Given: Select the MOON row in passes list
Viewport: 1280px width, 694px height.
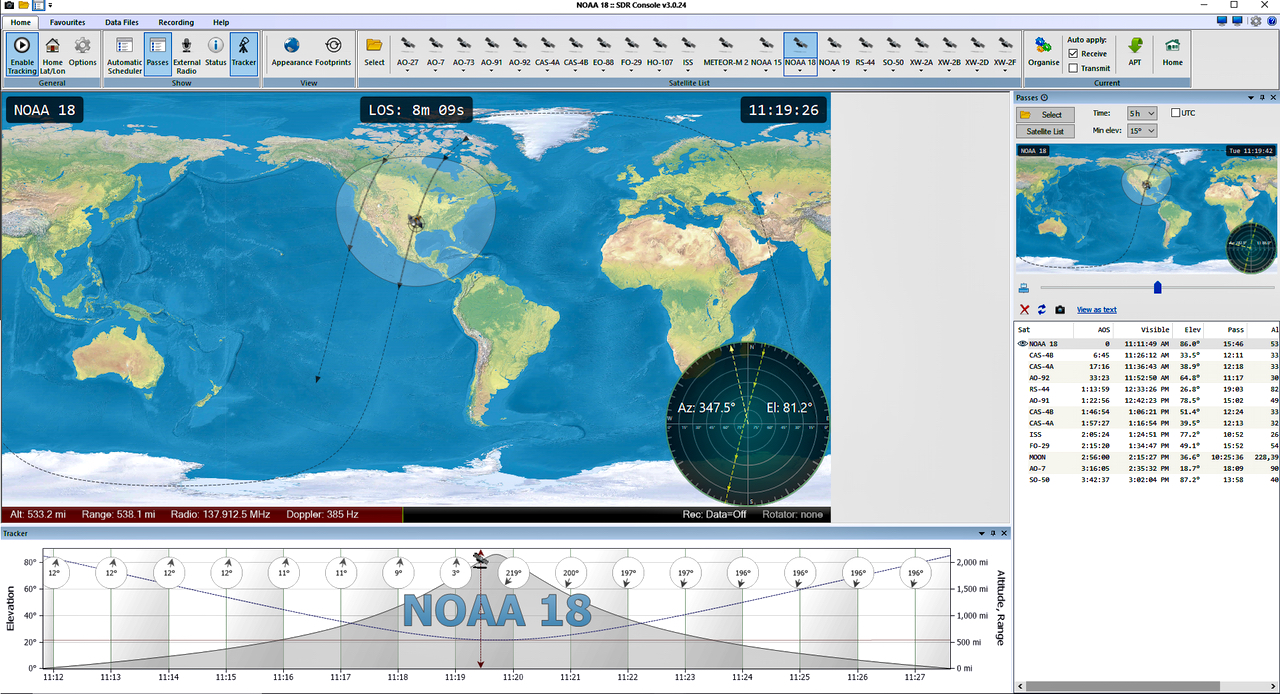Looking at the screenshot, I should tap(1146, 457).
